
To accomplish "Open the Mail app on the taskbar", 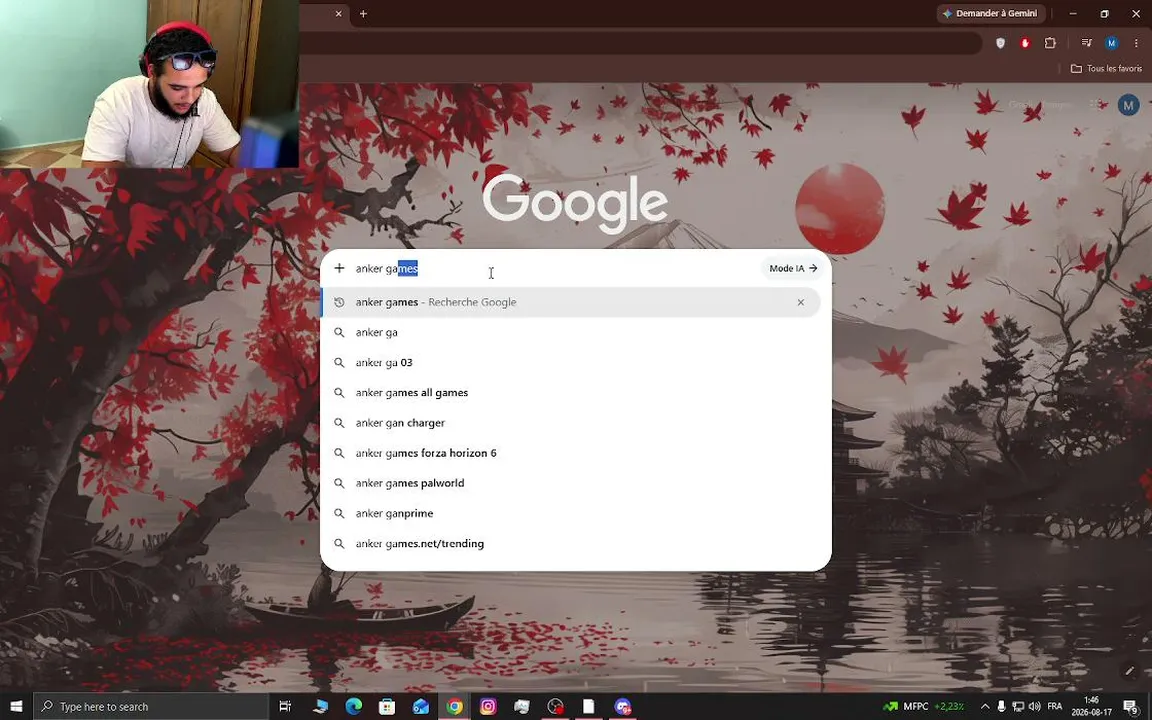I will pyautogui.click(x=420, y=706).
